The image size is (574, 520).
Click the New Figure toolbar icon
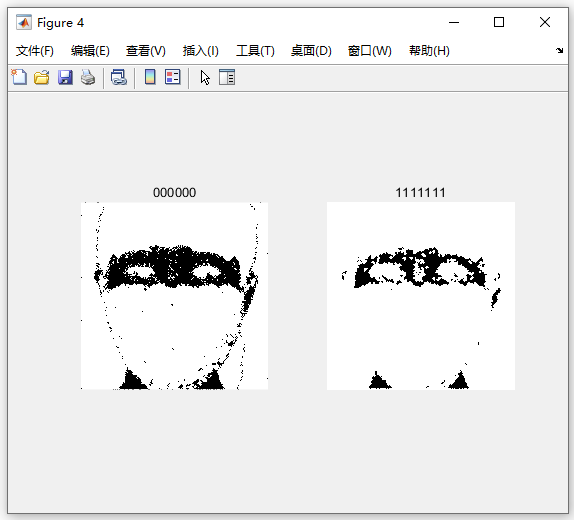tap(19, 77)
